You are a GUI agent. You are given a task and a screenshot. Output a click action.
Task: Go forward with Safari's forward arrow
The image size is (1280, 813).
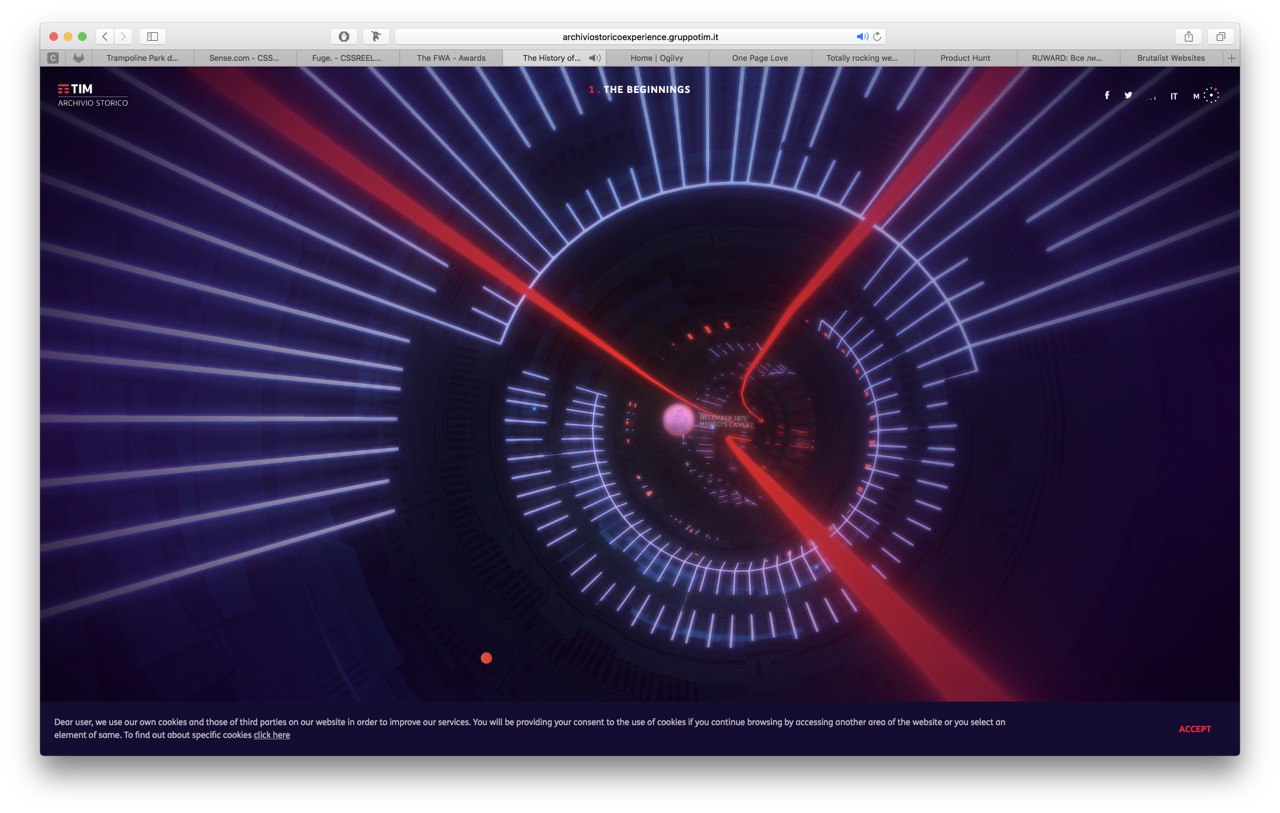123,36
